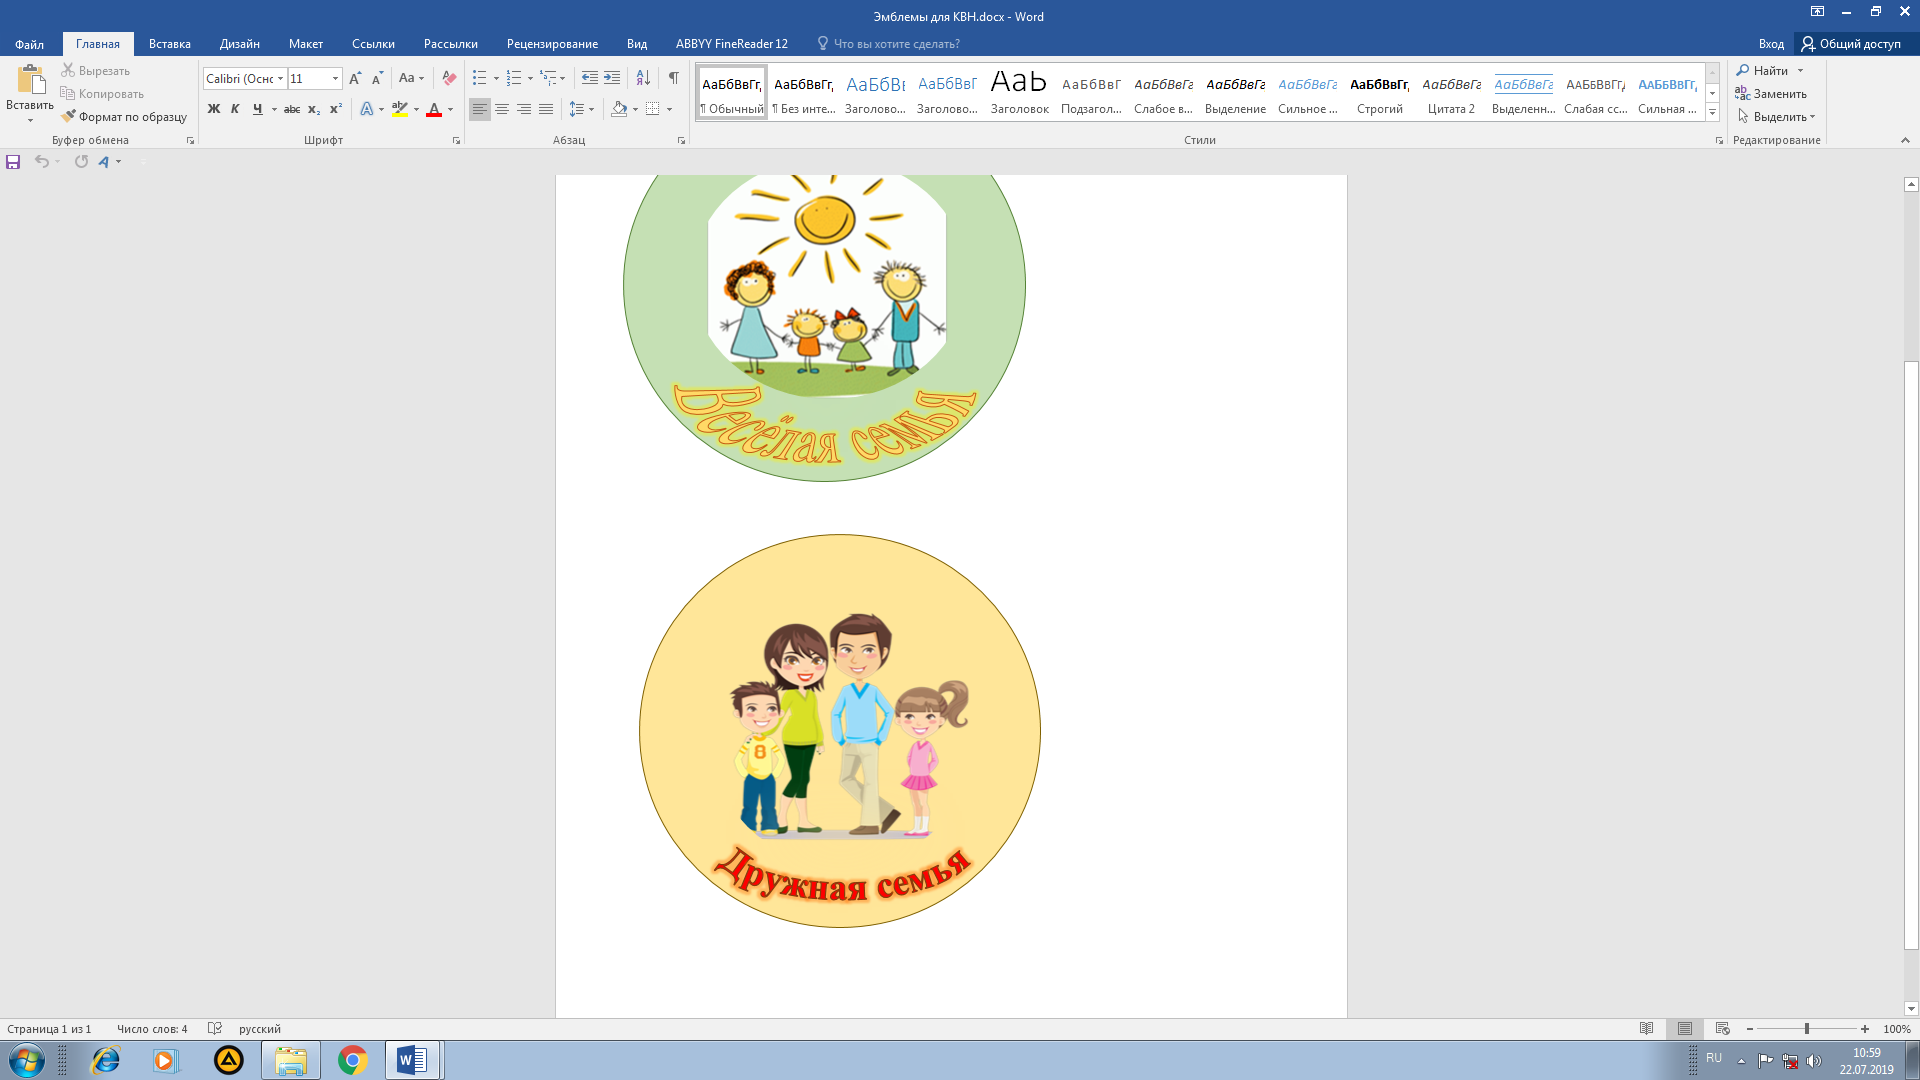Click the bulleted list icon

click(x=480, y=78)
